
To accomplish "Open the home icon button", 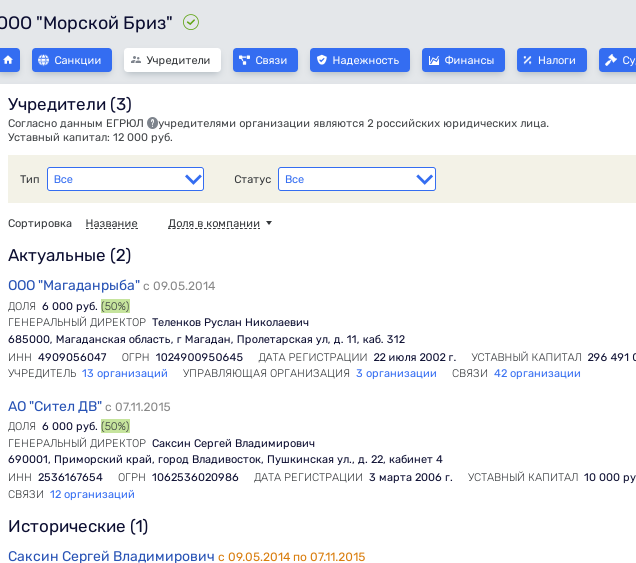I will [x=9, y=60].
